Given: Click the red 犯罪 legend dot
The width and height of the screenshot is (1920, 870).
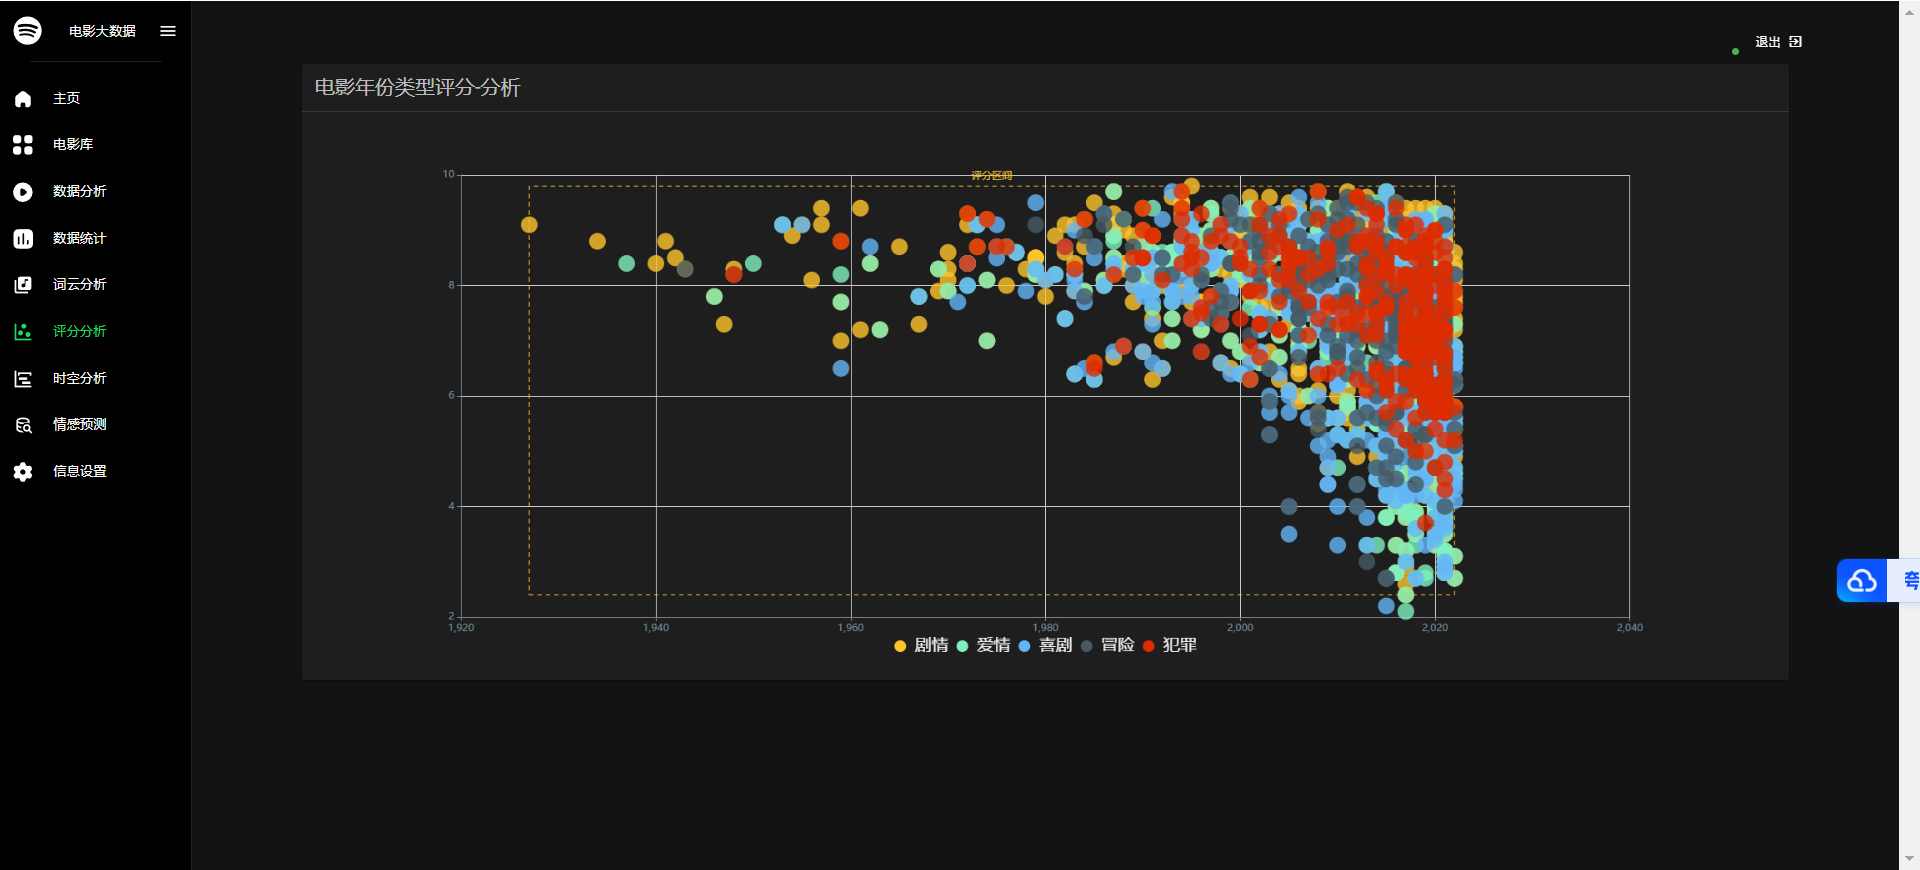Looking at the screenshot, I should (1148, 646).
